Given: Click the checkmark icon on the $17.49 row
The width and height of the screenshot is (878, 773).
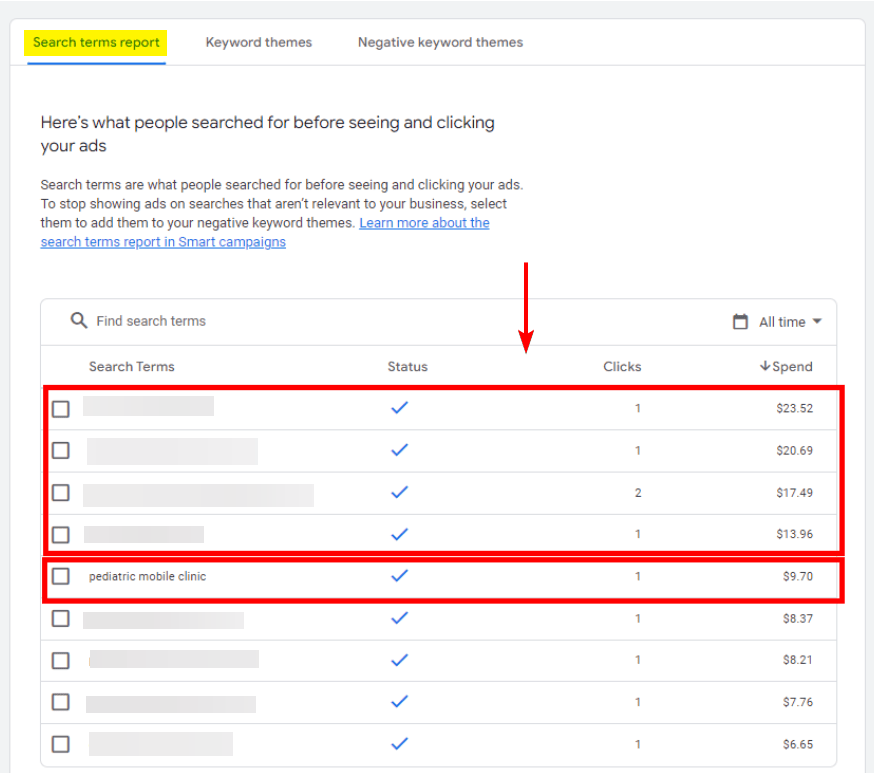Looking at the screenshot, I should pyautogui.click(x=399, y=492).
